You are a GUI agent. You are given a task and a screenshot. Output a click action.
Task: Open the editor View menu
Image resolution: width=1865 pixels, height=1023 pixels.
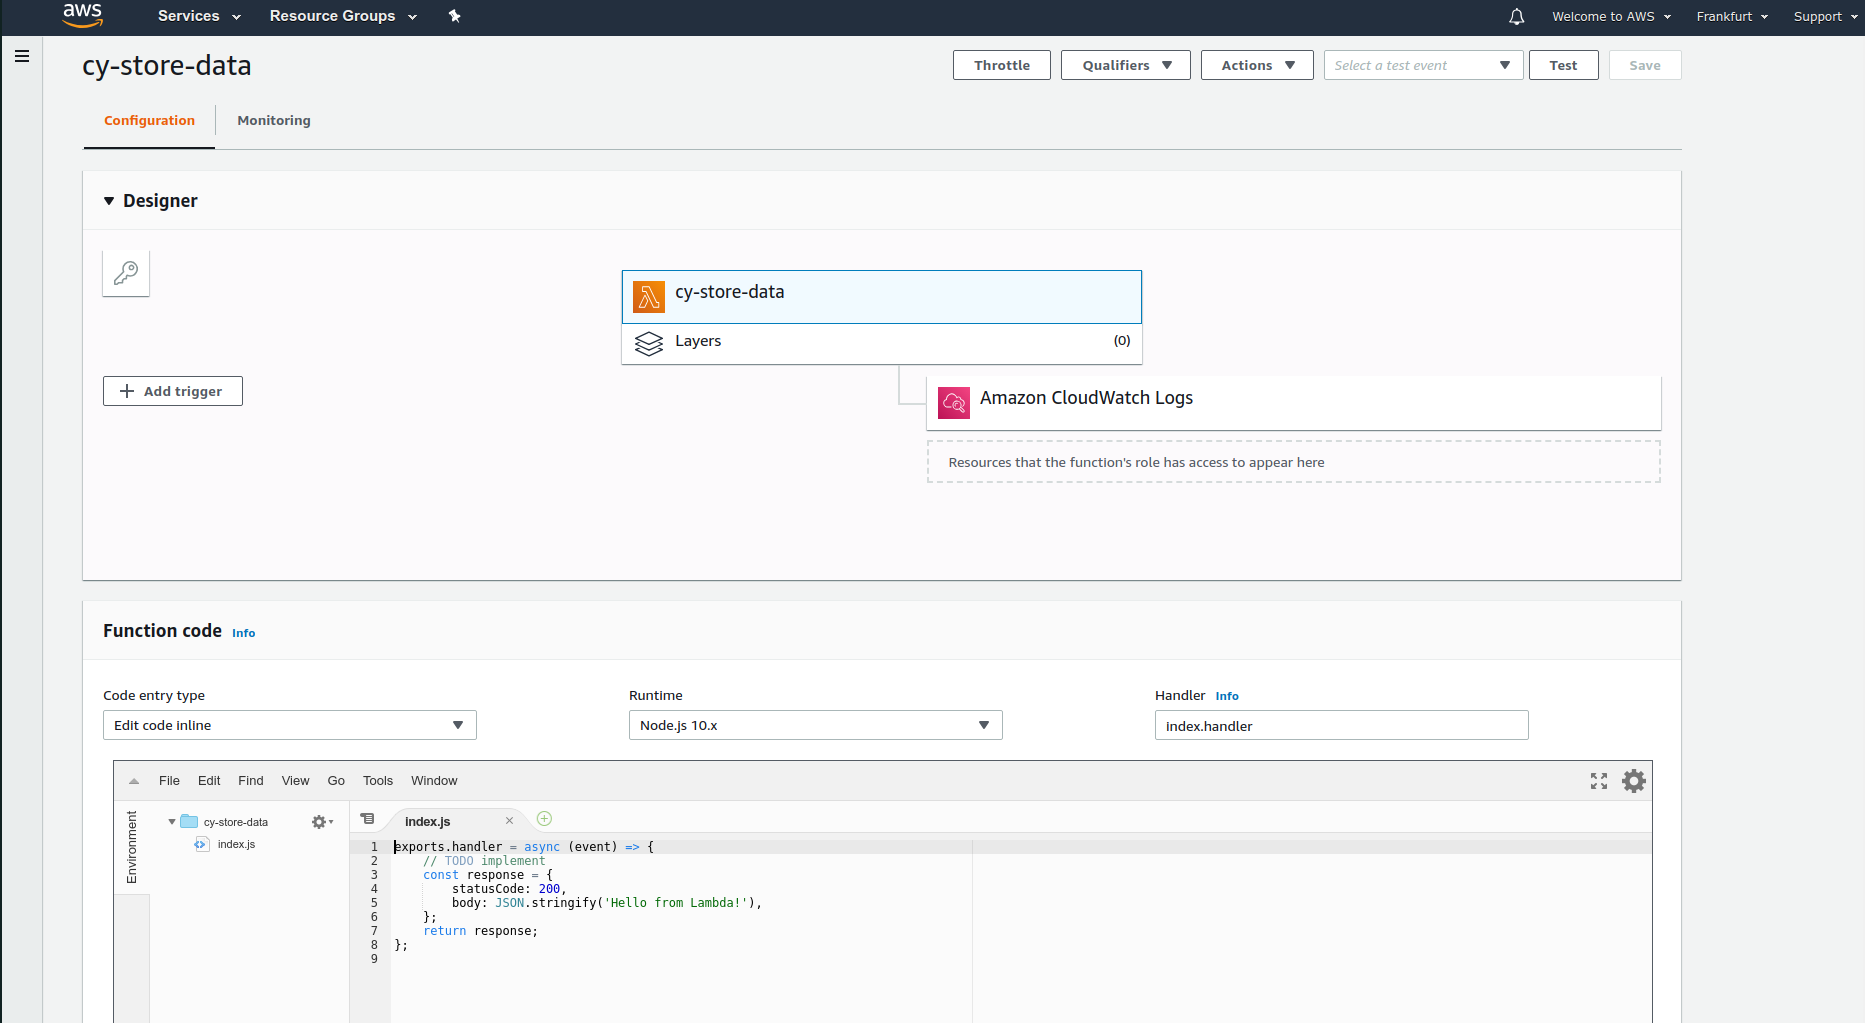pos(295,781)
